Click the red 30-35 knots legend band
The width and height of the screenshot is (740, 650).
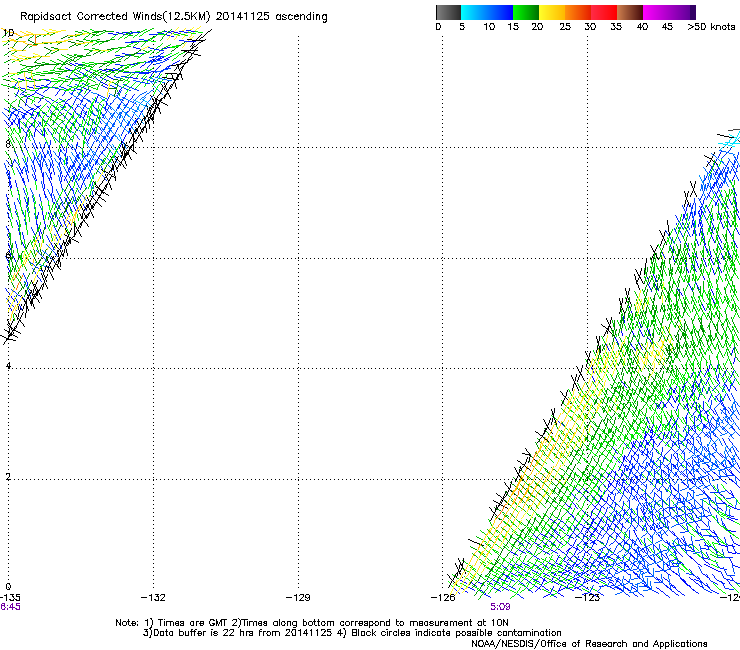604,12
